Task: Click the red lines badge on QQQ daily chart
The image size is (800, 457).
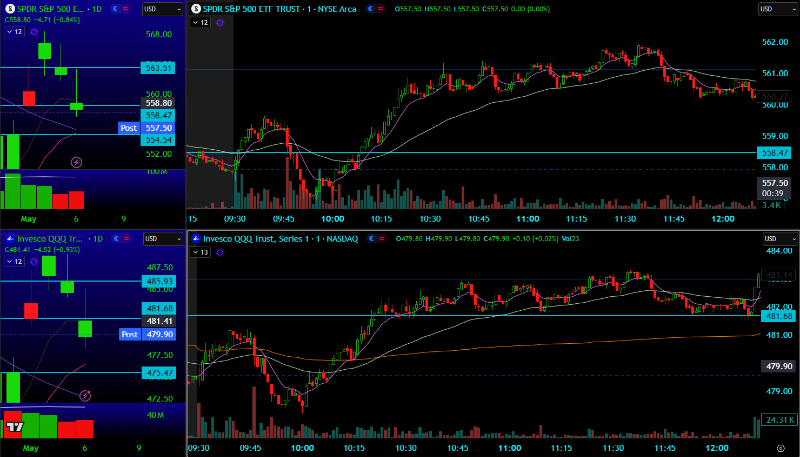Action: click(x=126, y=238)
